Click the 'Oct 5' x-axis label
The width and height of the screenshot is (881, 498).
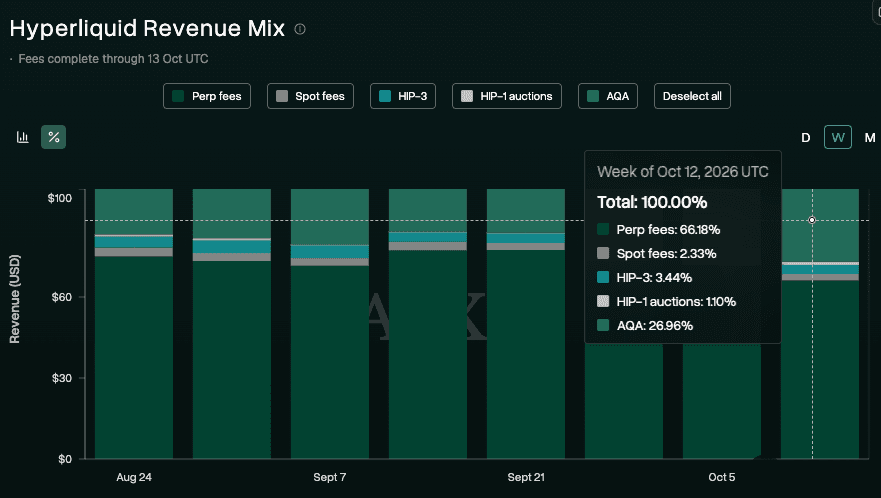(721, 477)
